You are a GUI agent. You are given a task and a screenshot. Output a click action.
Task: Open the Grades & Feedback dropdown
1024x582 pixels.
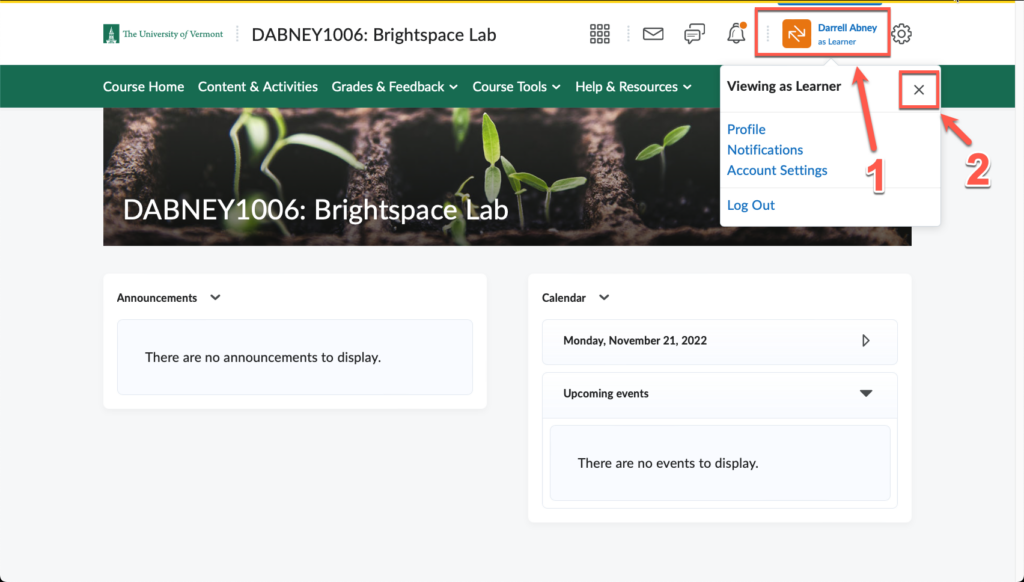coord(394,86)
